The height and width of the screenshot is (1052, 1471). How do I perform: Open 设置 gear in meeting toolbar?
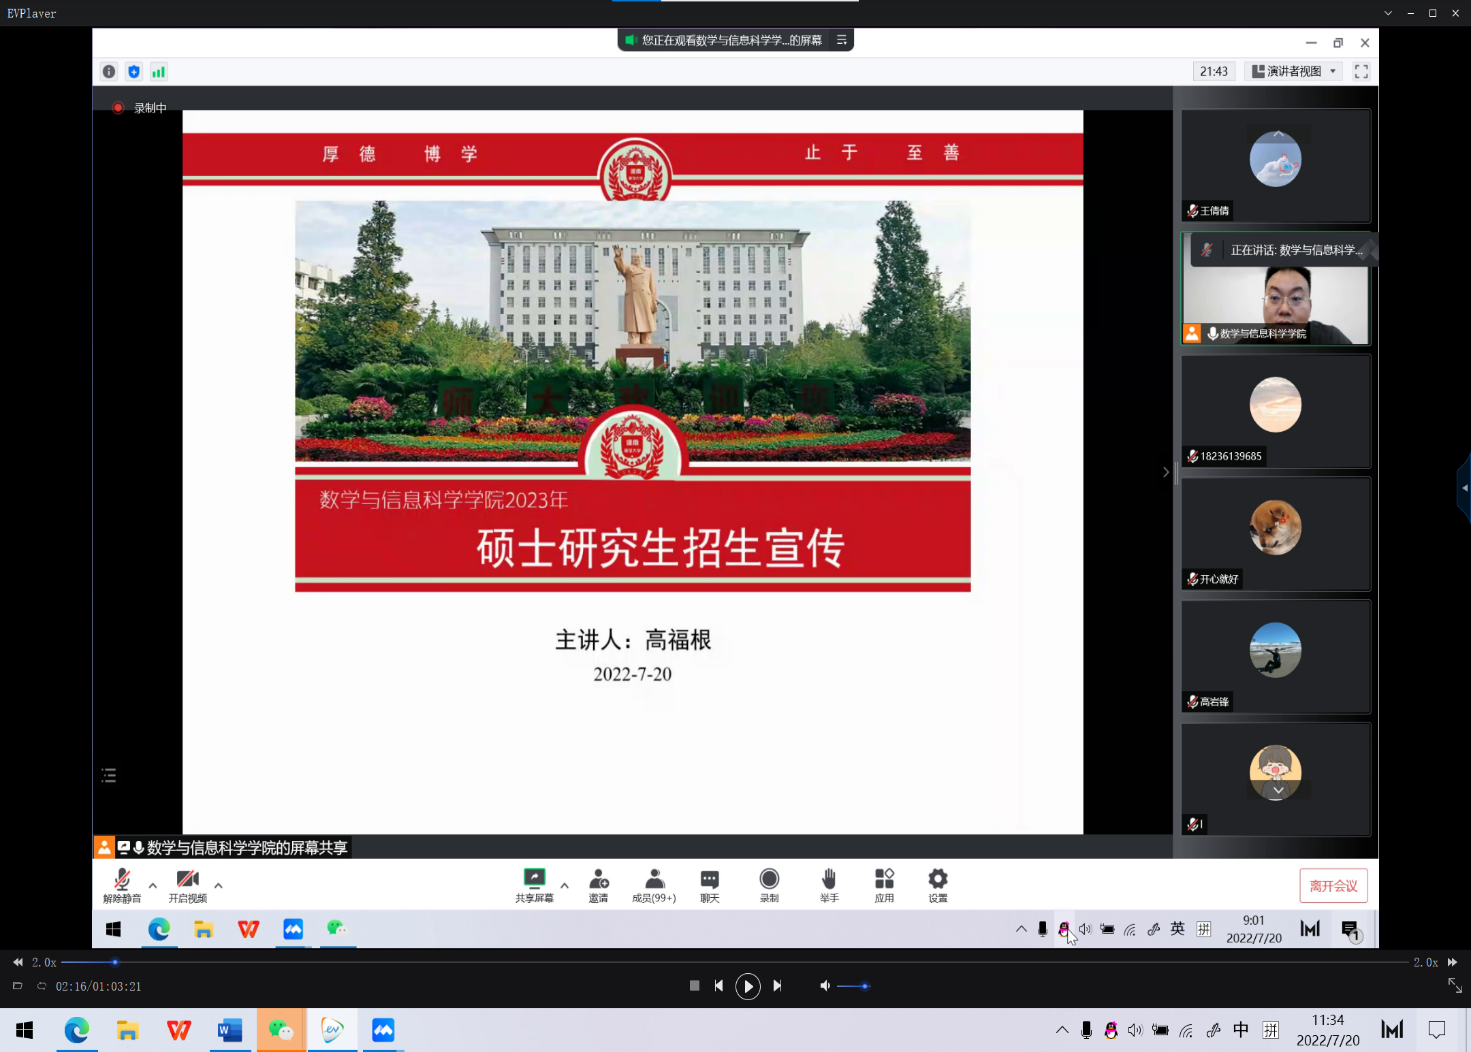tap(937, 885)
